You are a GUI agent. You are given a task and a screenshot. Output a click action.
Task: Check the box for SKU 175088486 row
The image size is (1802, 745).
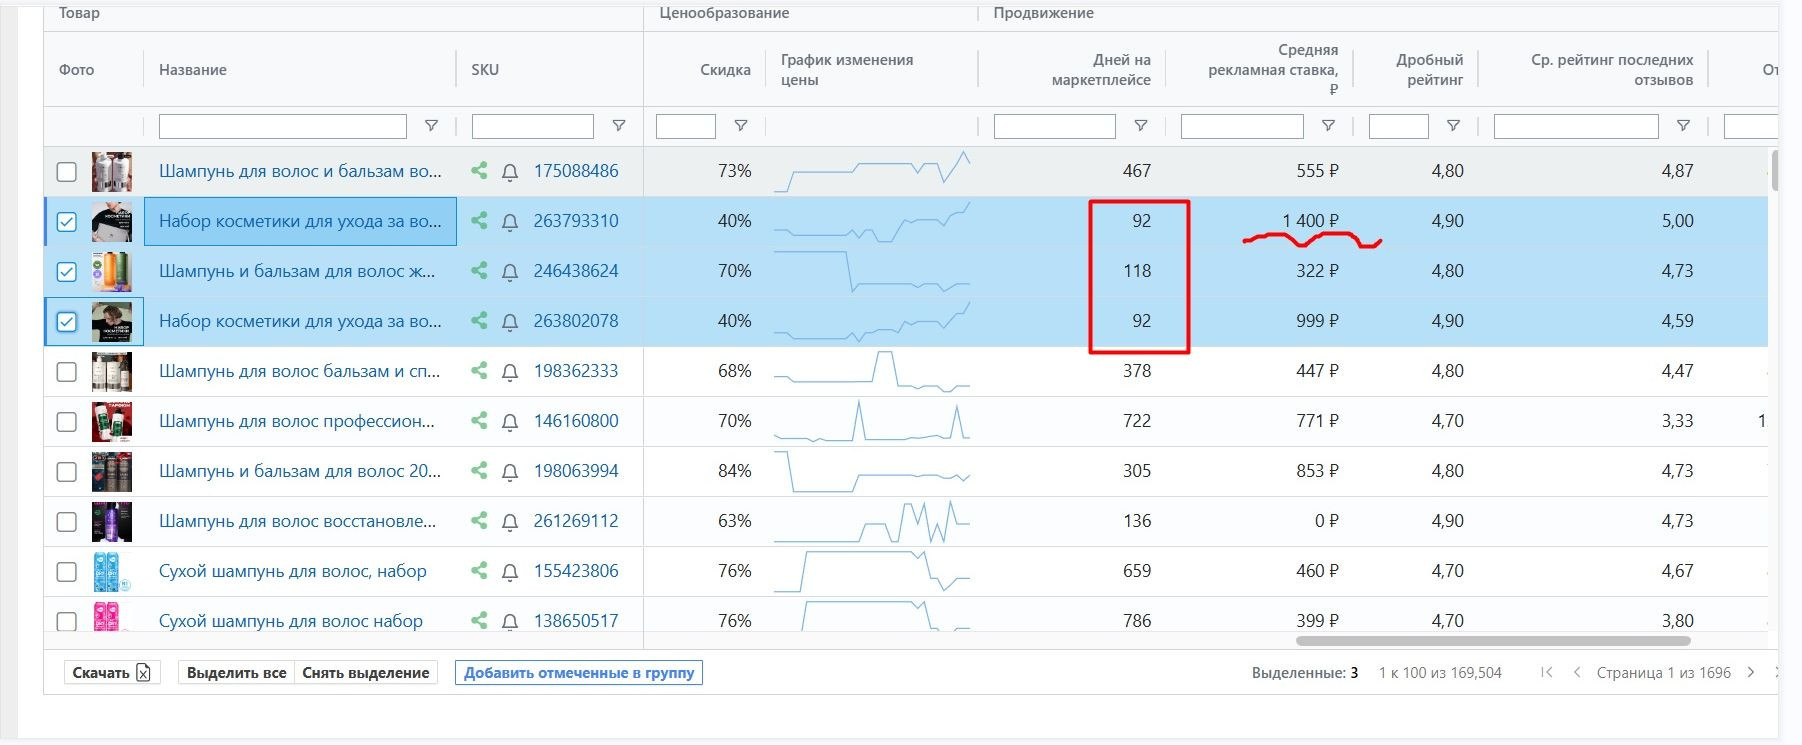tap(67, 172)
